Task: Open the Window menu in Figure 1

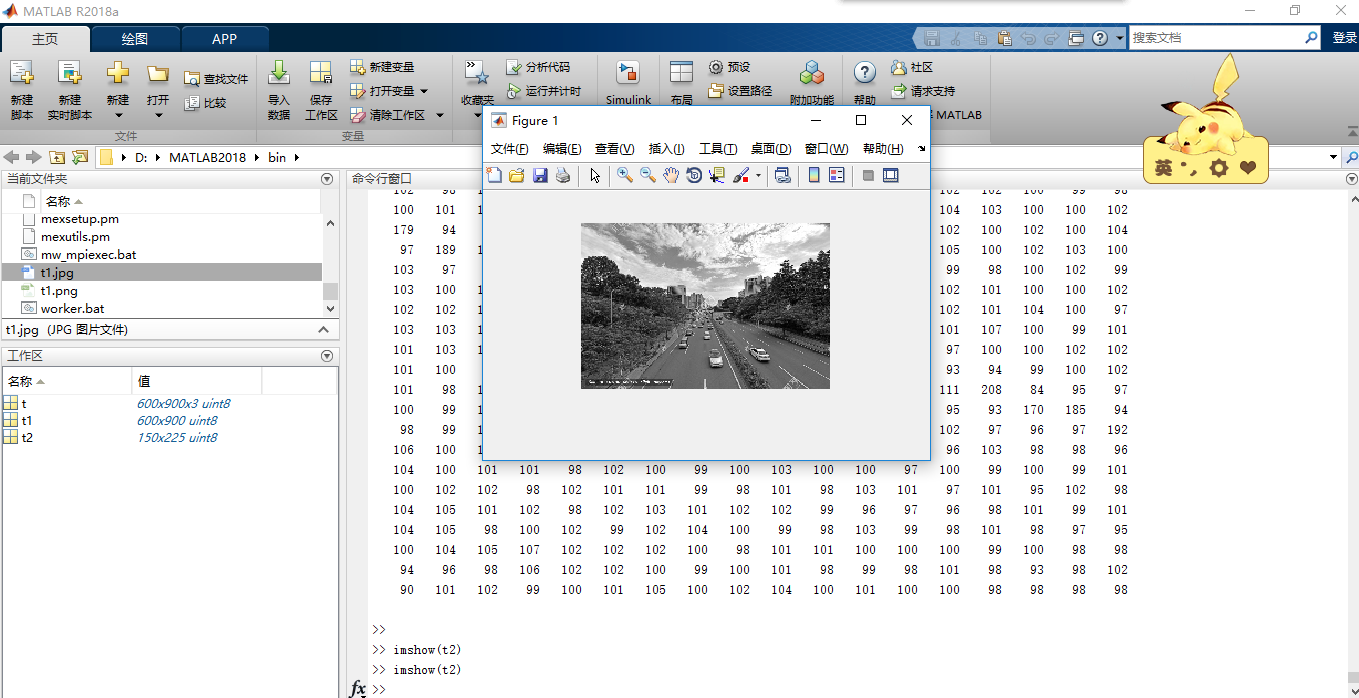Action: point(827,149)
